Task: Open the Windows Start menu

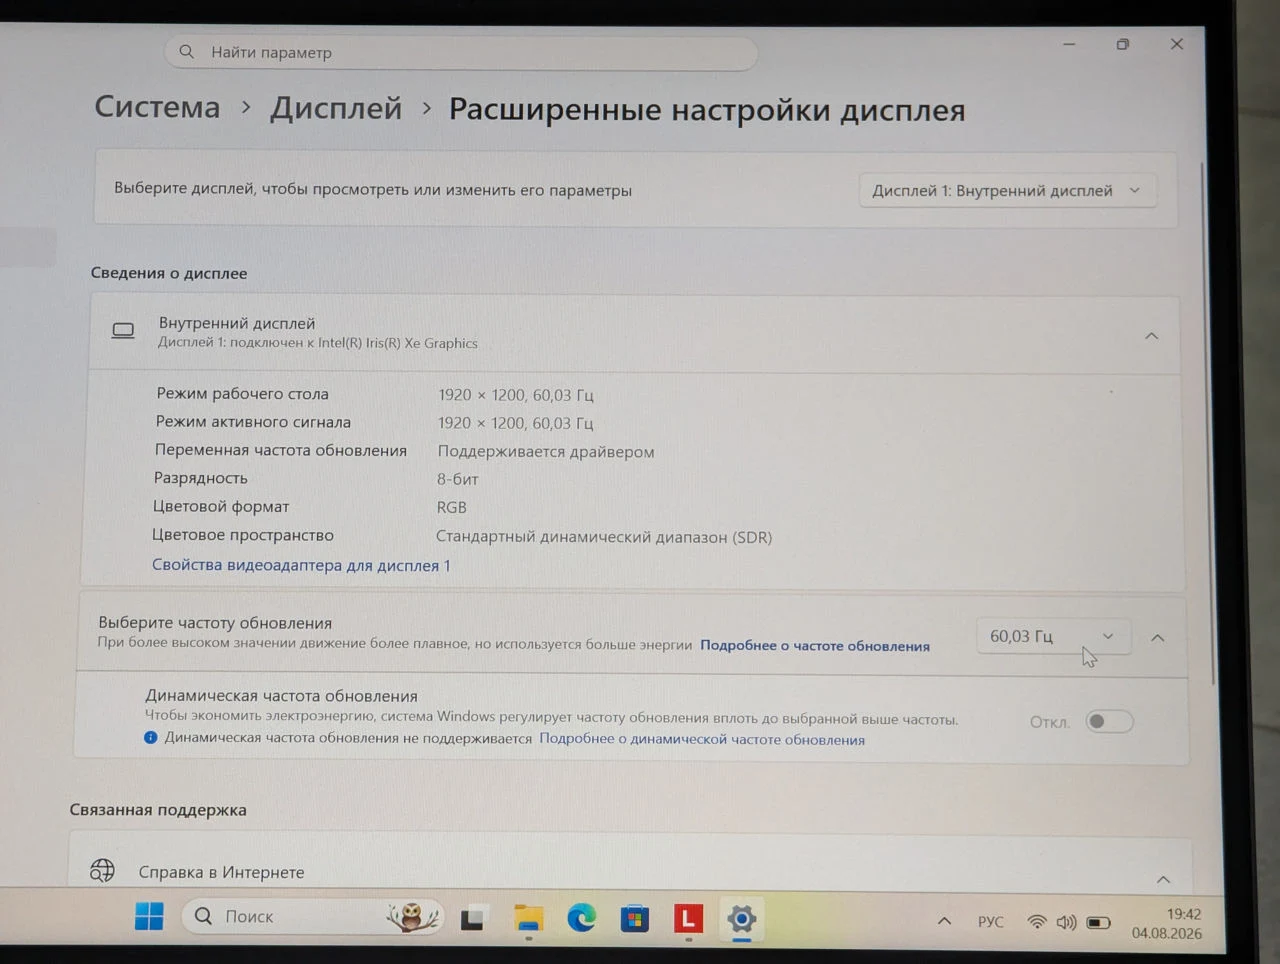Action: pyautogui.click(x=149, y=916)
